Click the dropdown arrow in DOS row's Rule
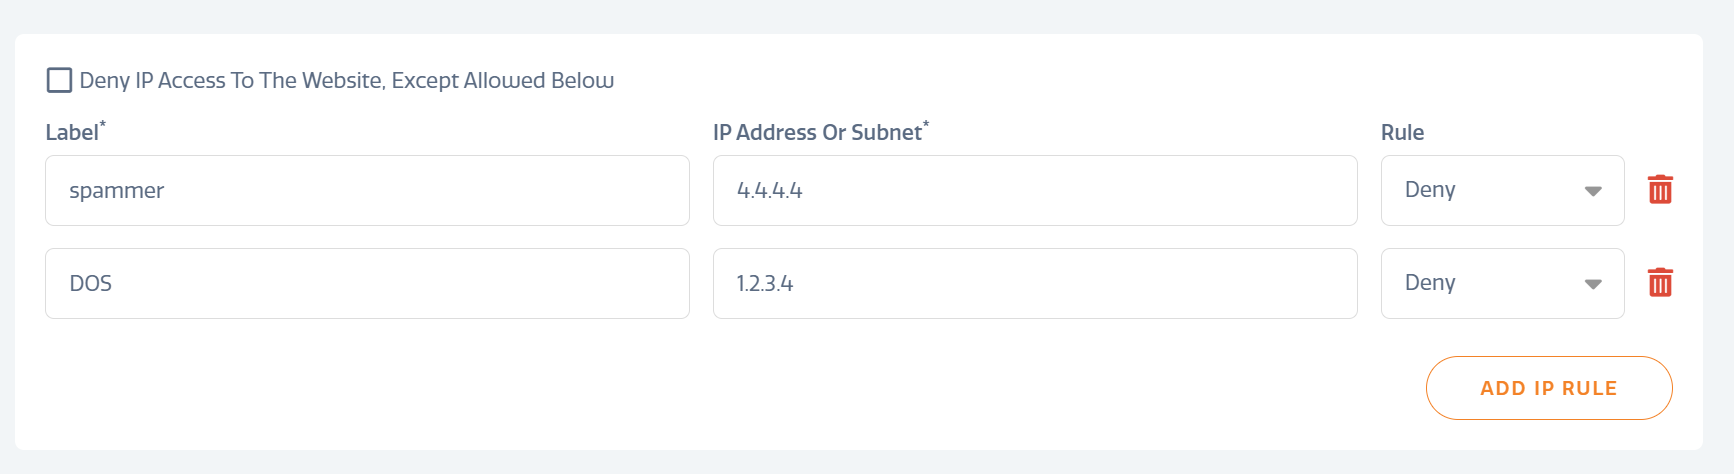This screenshot has width=1734, height=474. coord(1593,284)
